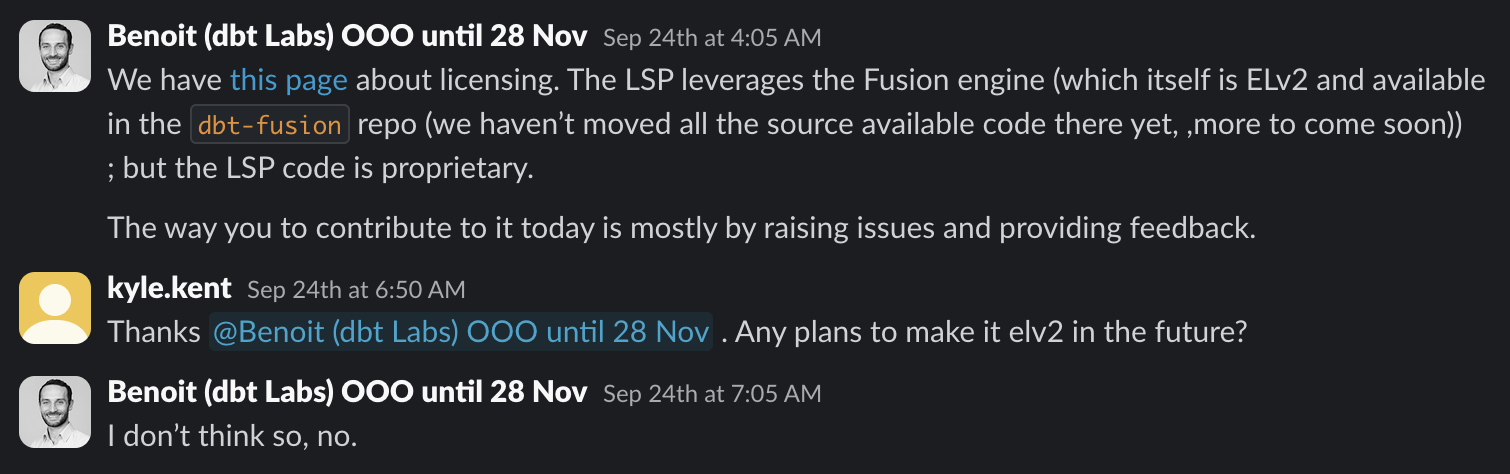Open the "Sep 24th at 6:50 AM" timestamp
The height and width of the screenshot is (474, 1510).
tap(356, 290)
